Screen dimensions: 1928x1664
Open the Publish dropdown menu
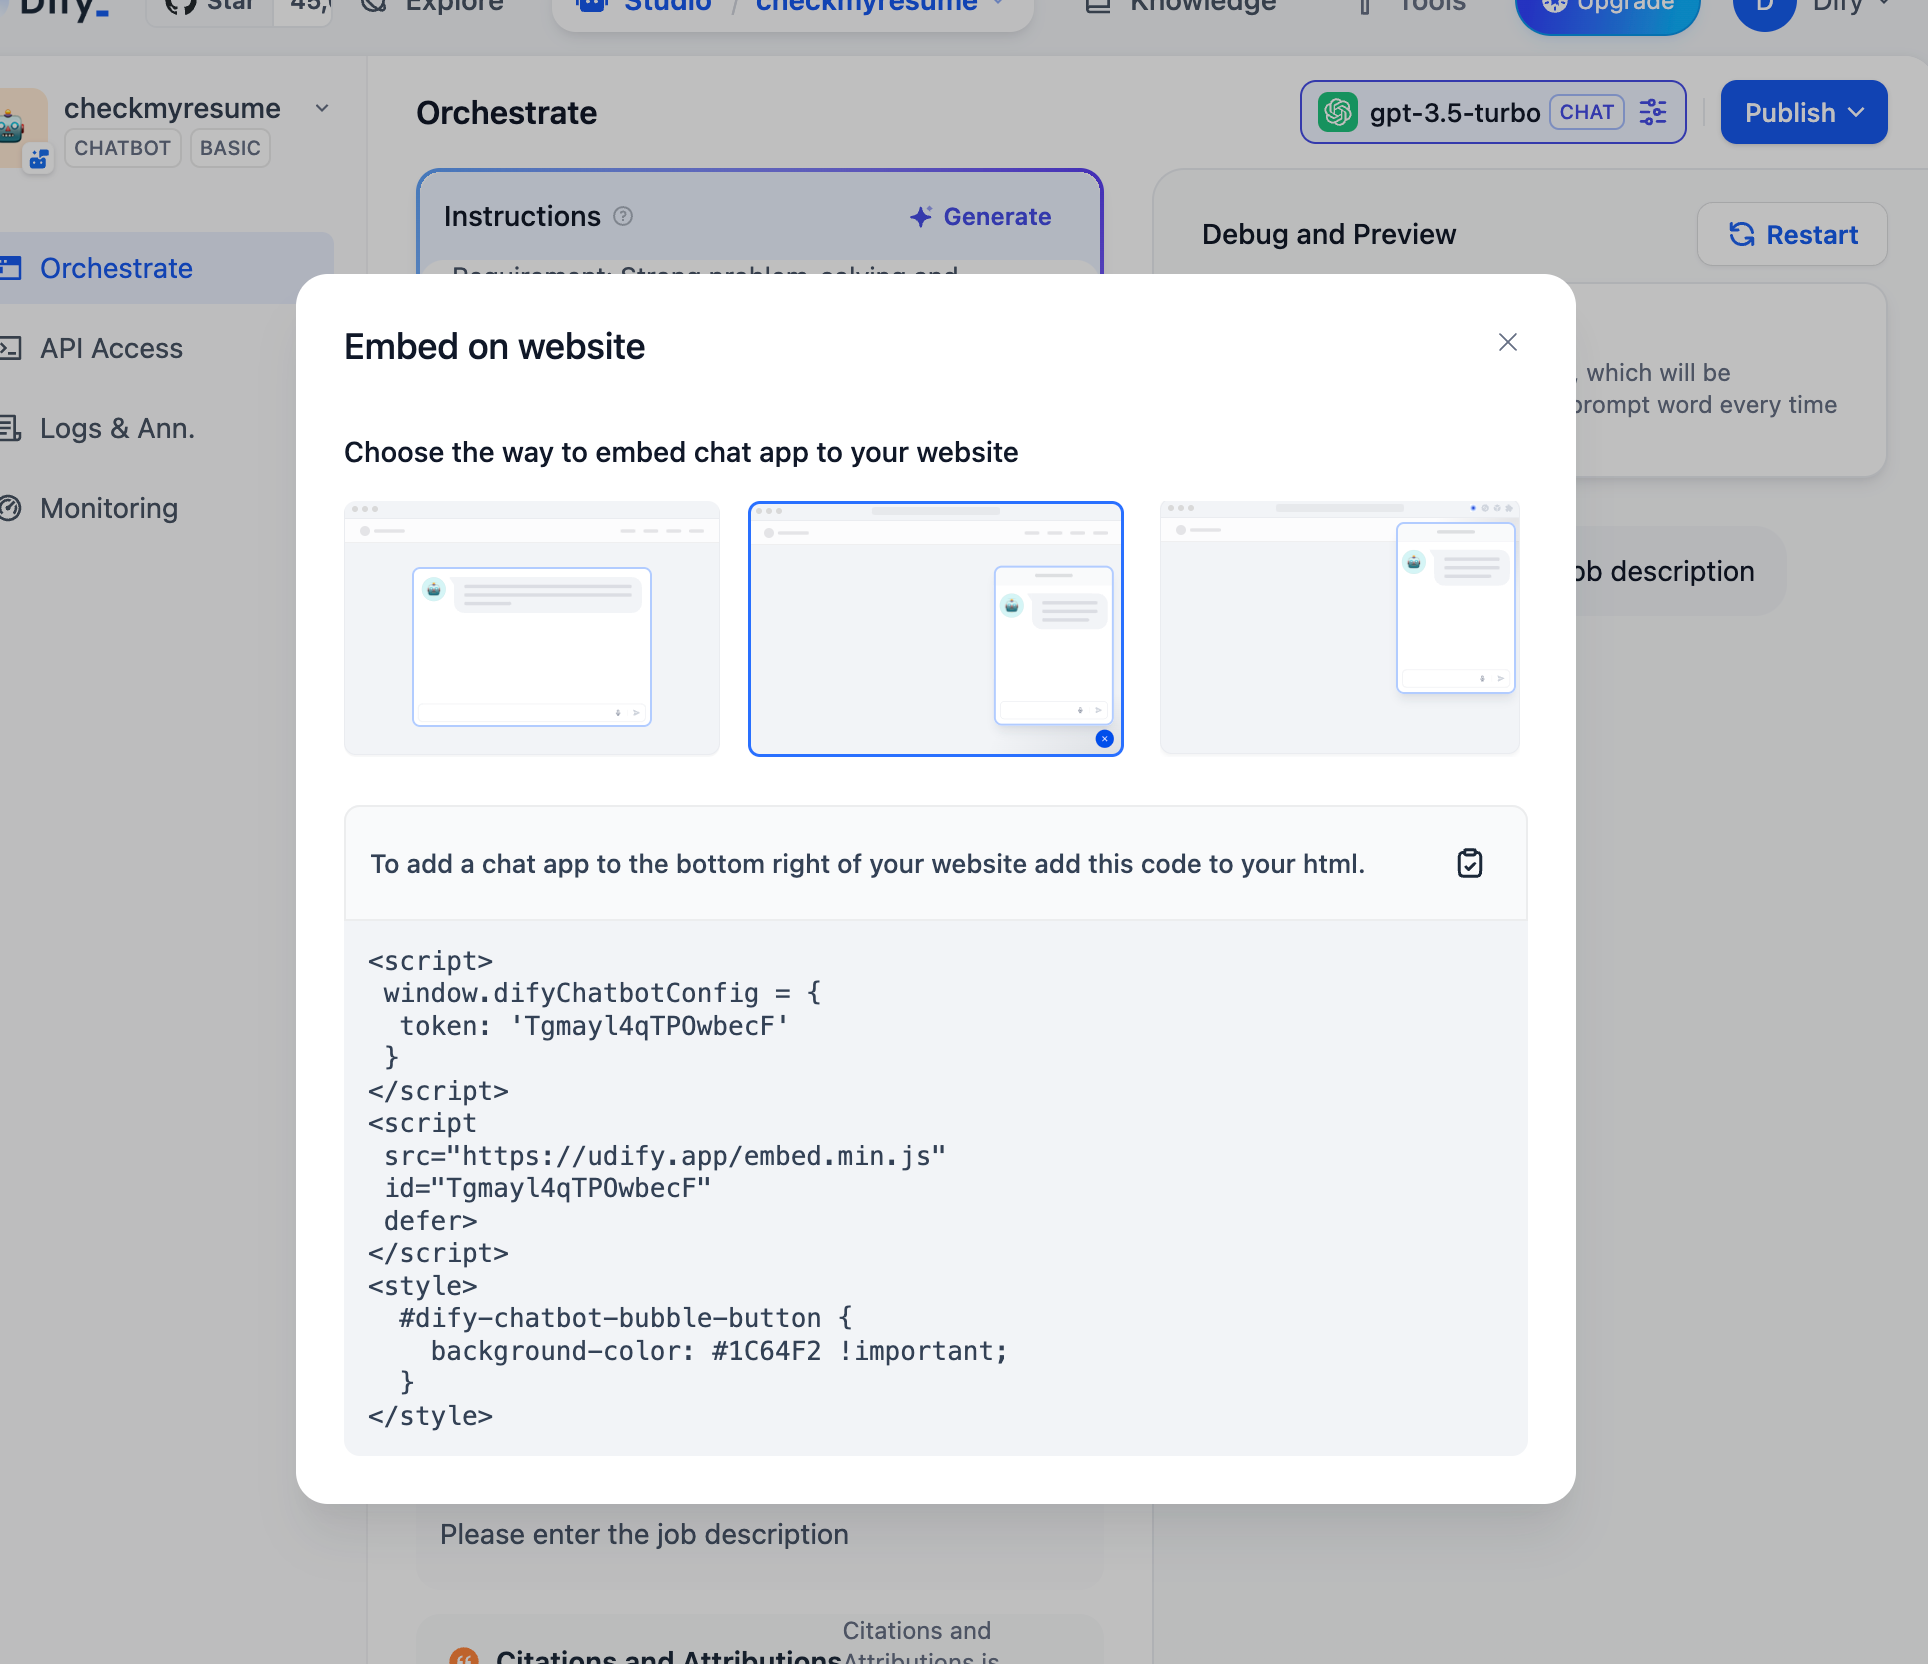(1803, 112)
